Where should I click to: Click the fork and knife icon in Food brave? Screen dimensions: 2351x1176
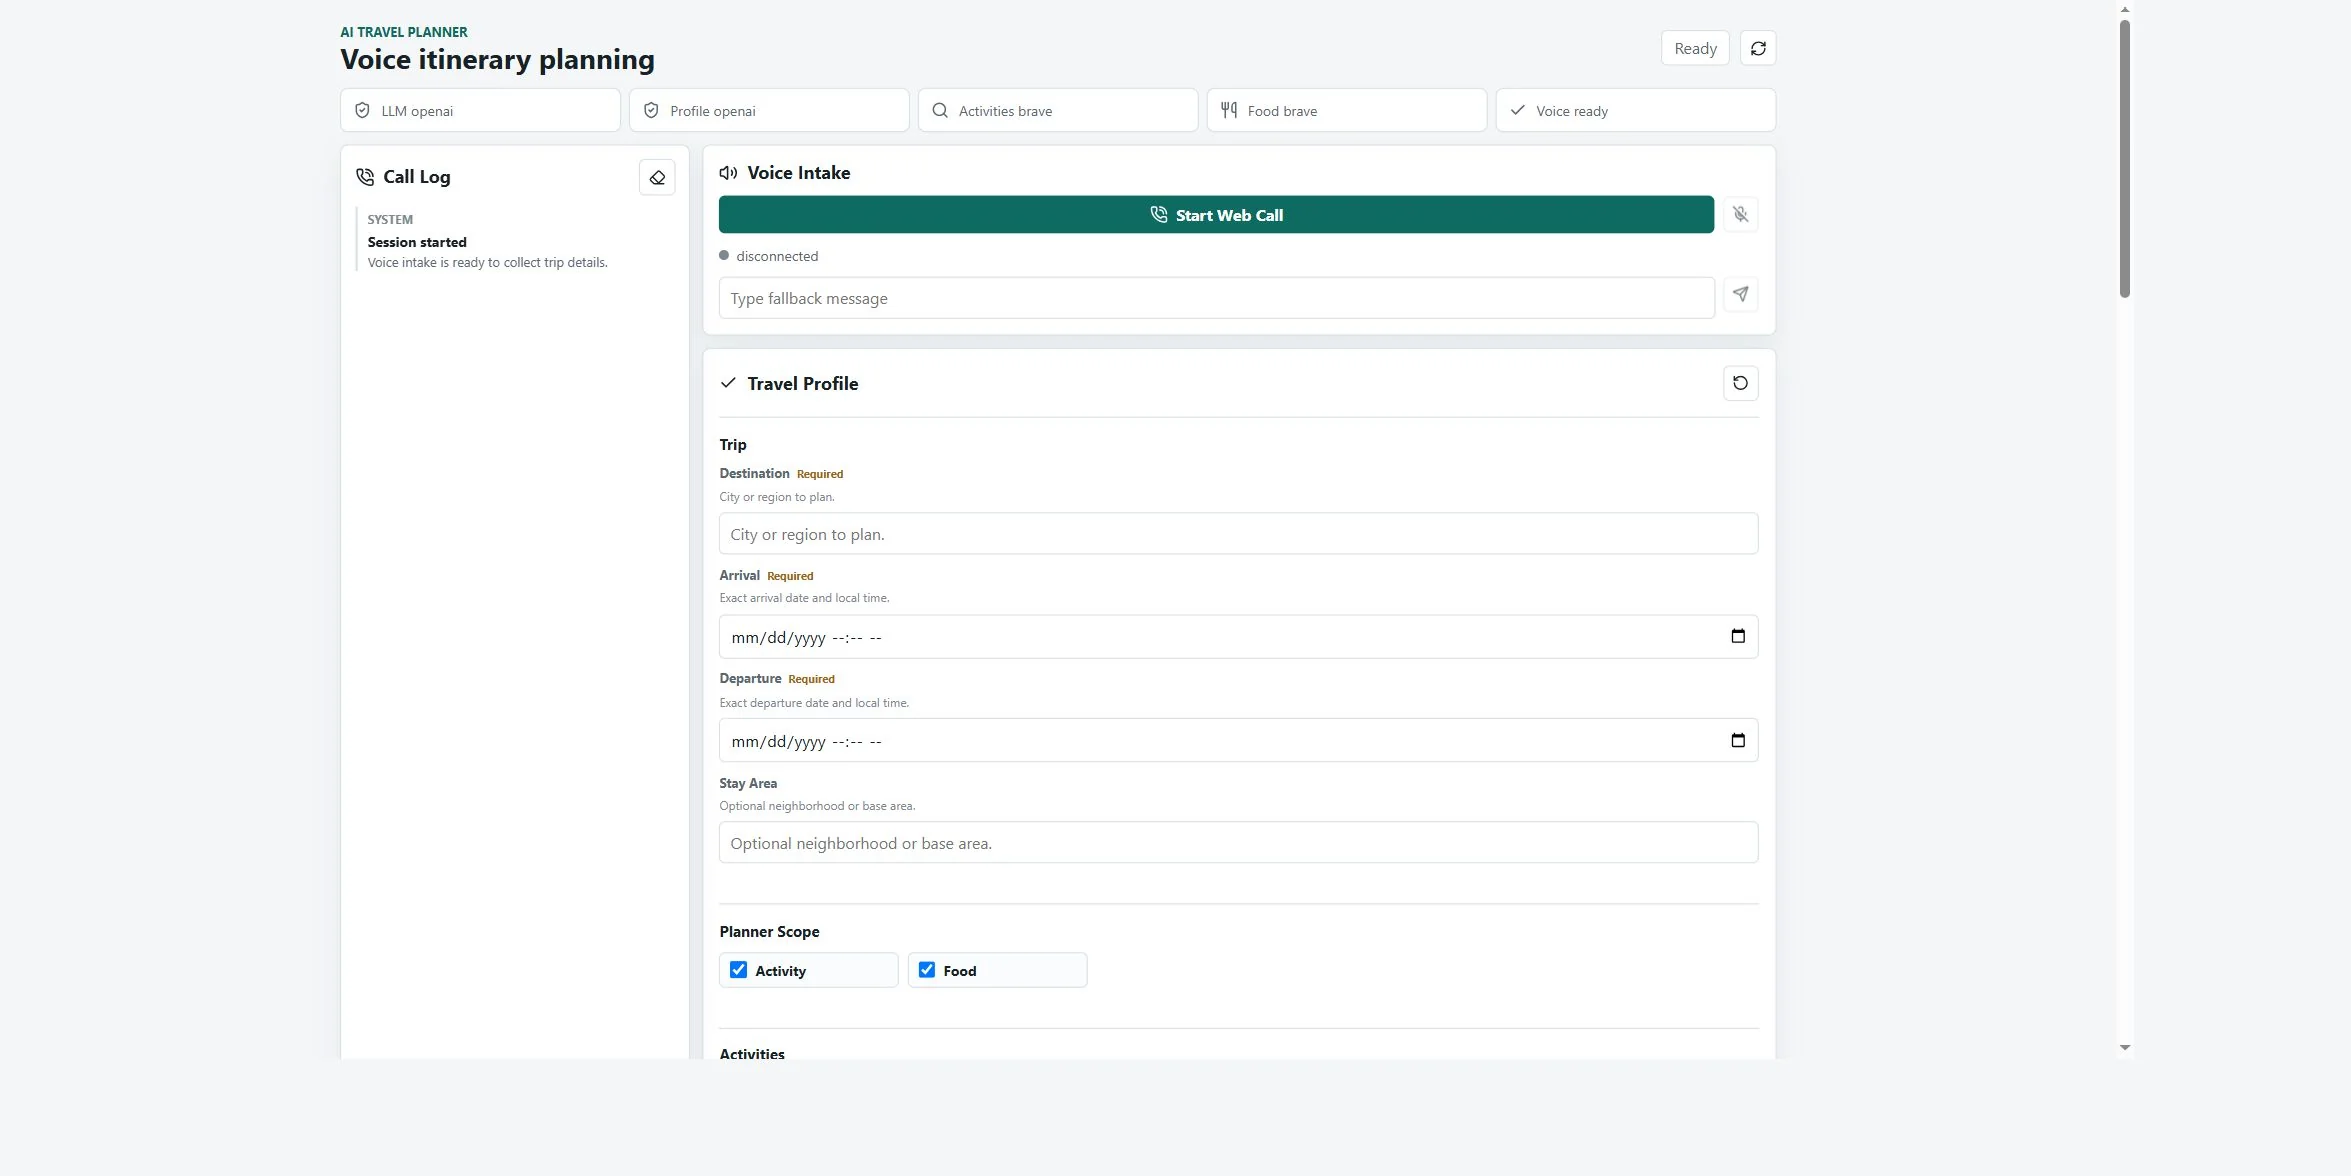click(1229, 110)
